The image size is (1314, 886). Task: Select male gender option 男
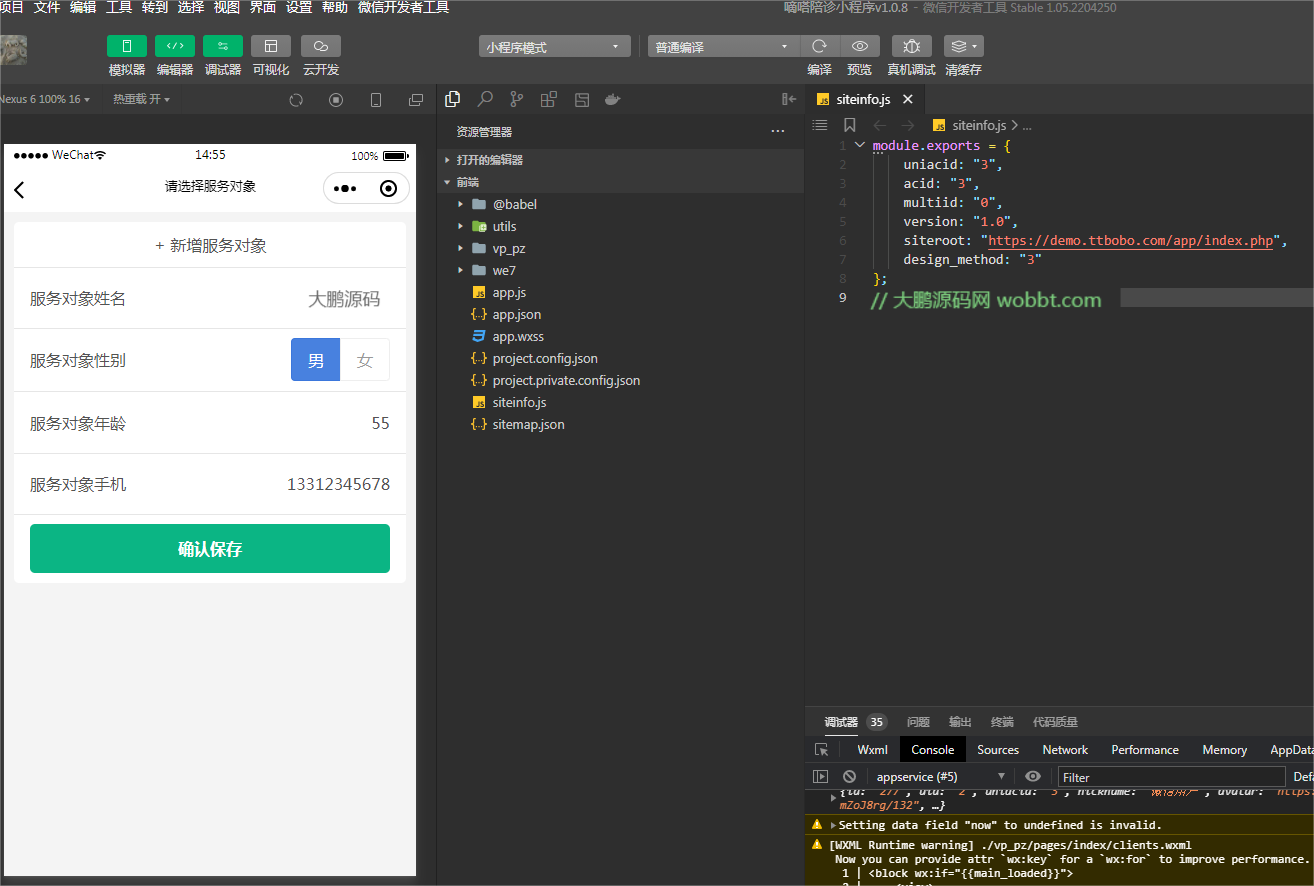[316, 360]
